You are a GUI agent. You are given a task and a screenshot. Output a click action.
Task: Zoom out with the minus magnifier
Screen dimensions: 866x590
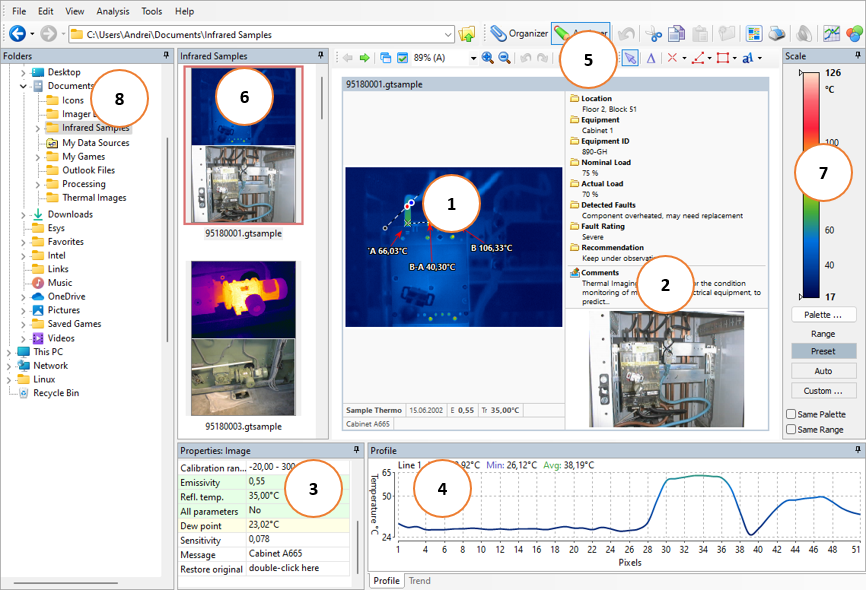tap(504, 57)
